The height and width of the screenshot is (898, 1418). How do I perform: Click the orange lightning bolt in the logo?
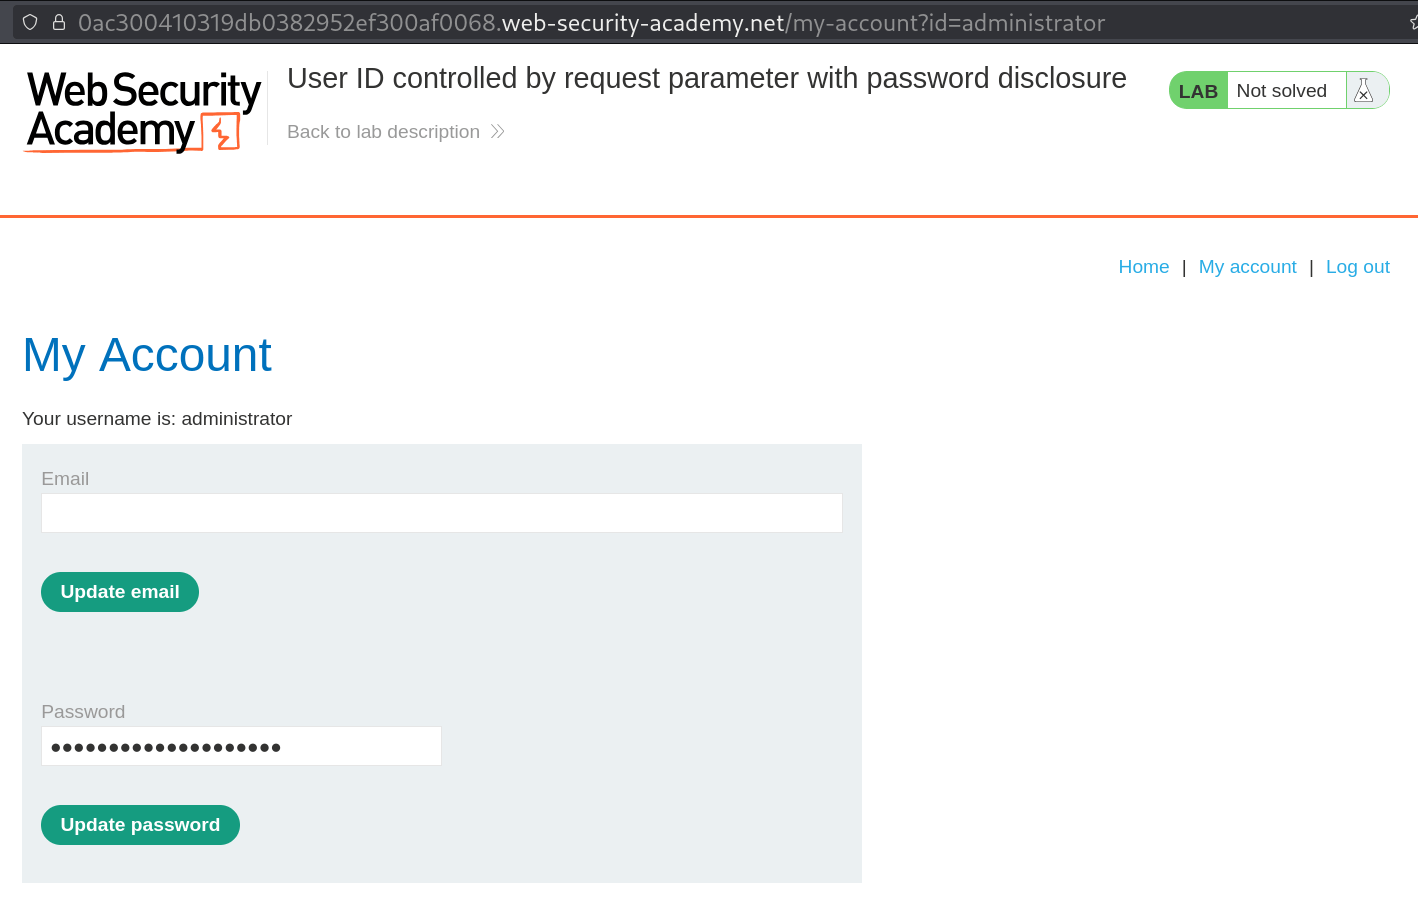(221, 131)
